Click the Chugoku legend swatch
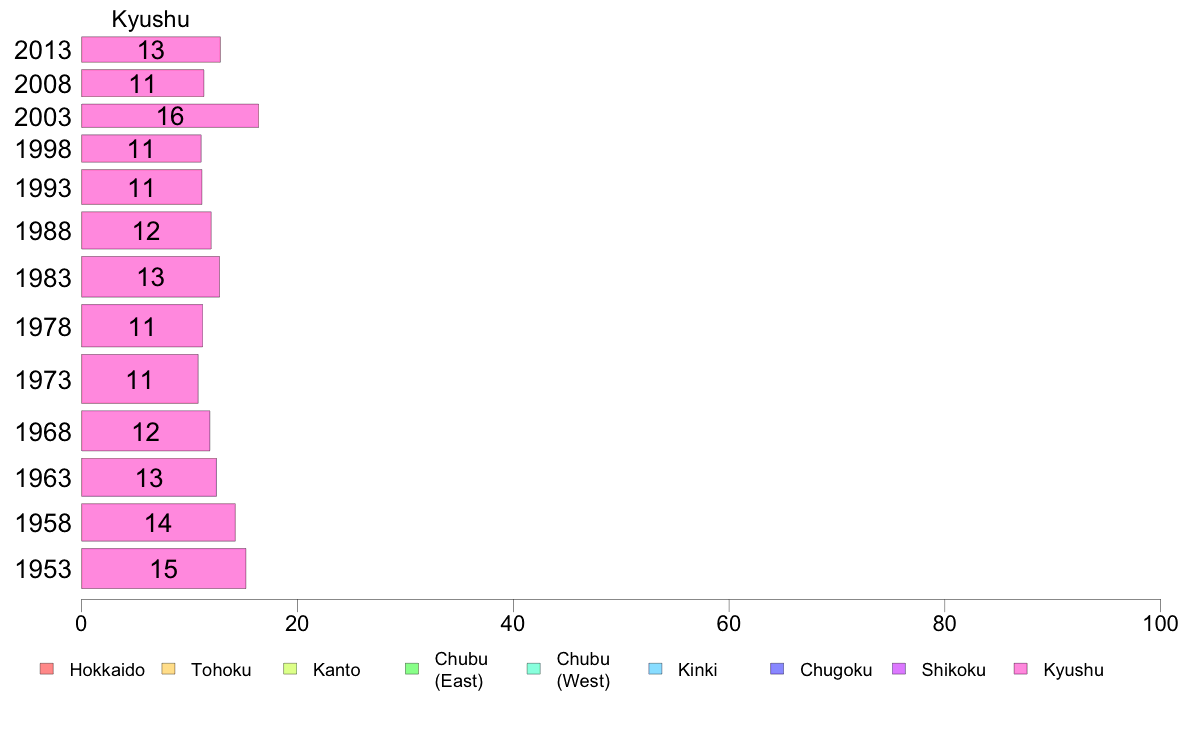The image size is (1188, 736). click(x=777, y=669)
